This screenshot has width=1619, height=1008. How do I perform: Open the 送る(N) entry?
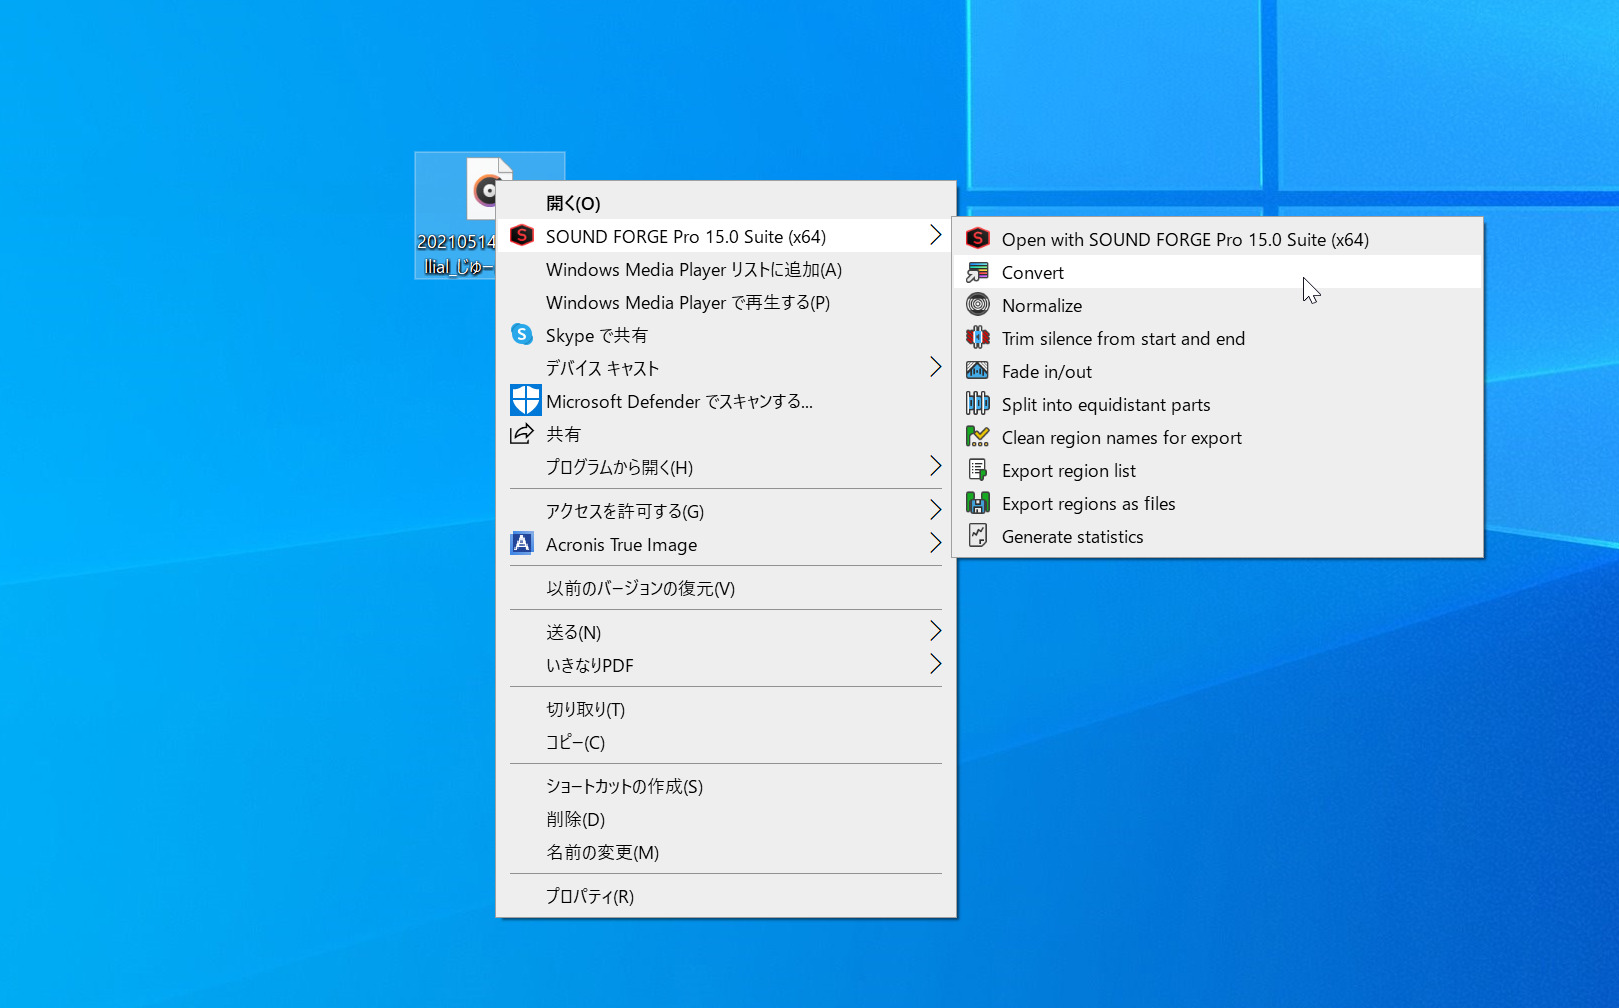(726, 632)
